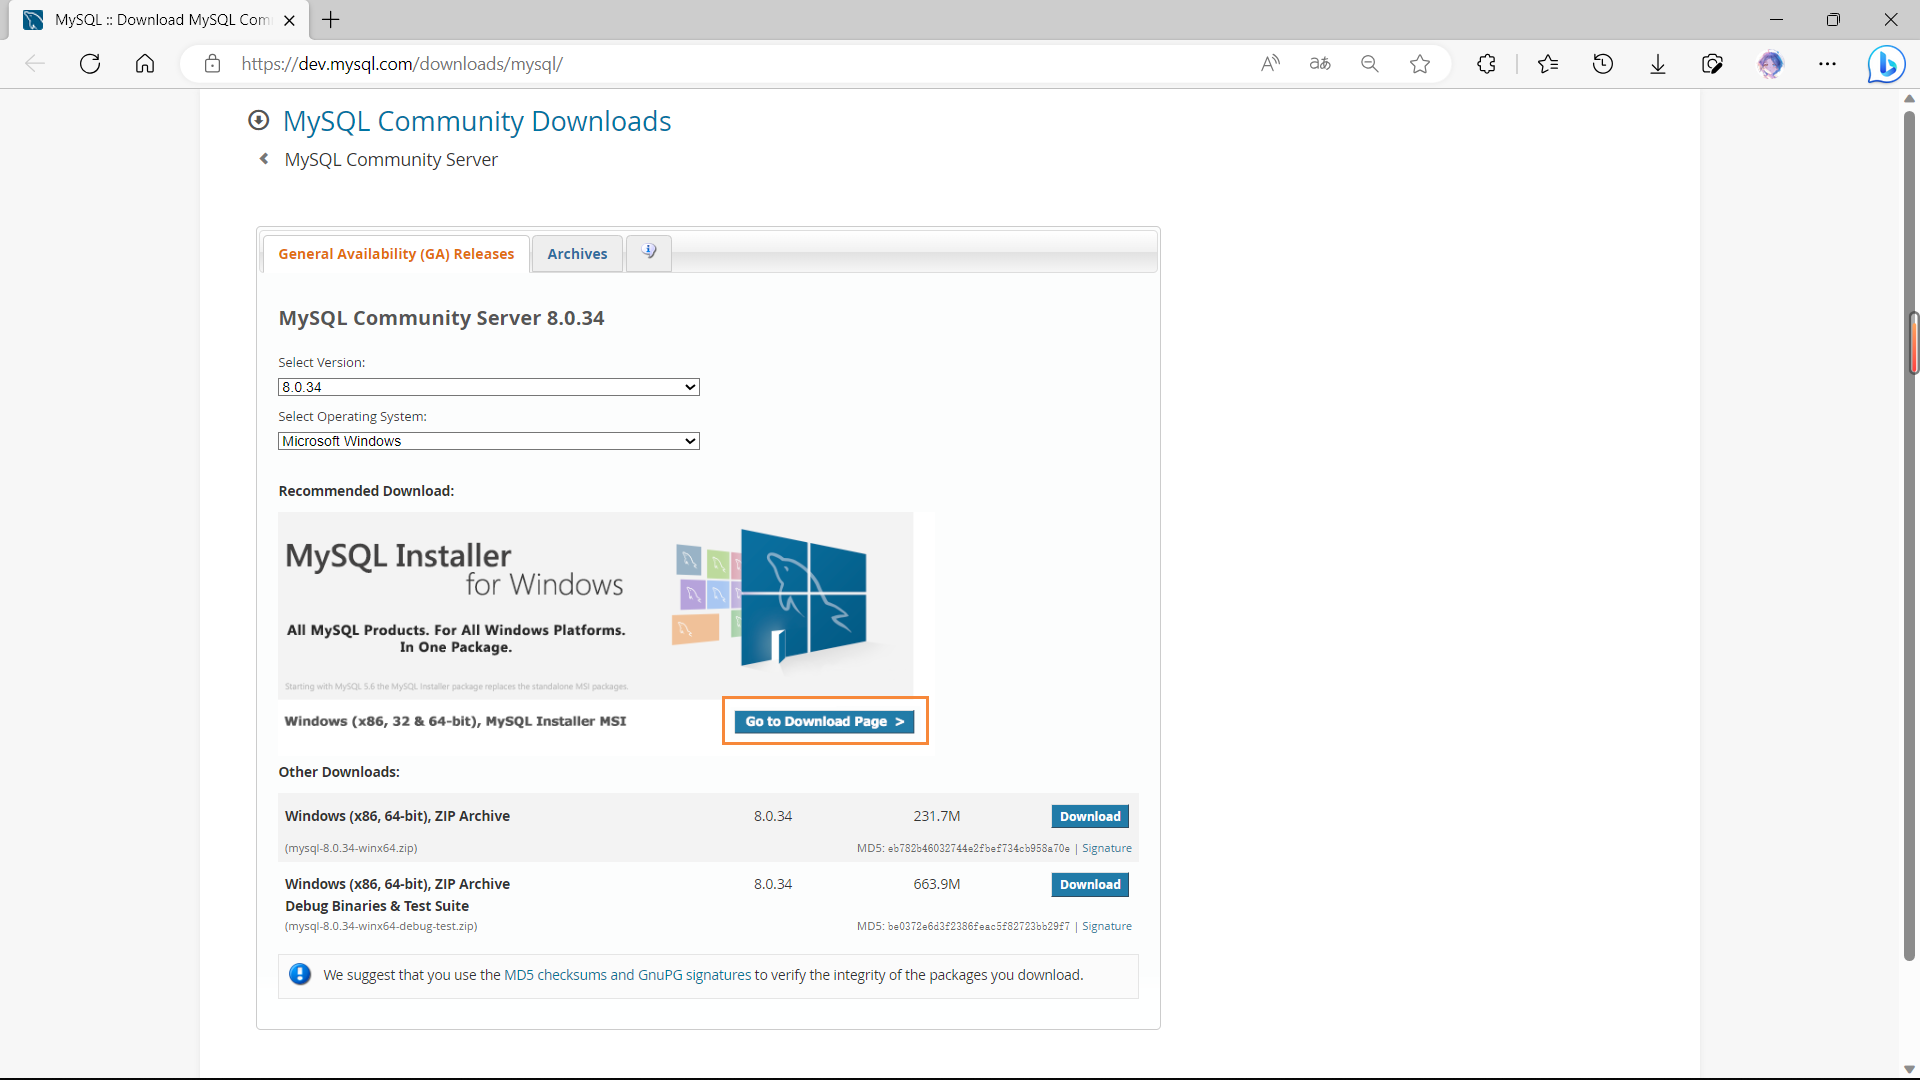This screenshot has width=1920, height=1080.
Task: Open the browser extensions icon
Action: coord(1486,64)
